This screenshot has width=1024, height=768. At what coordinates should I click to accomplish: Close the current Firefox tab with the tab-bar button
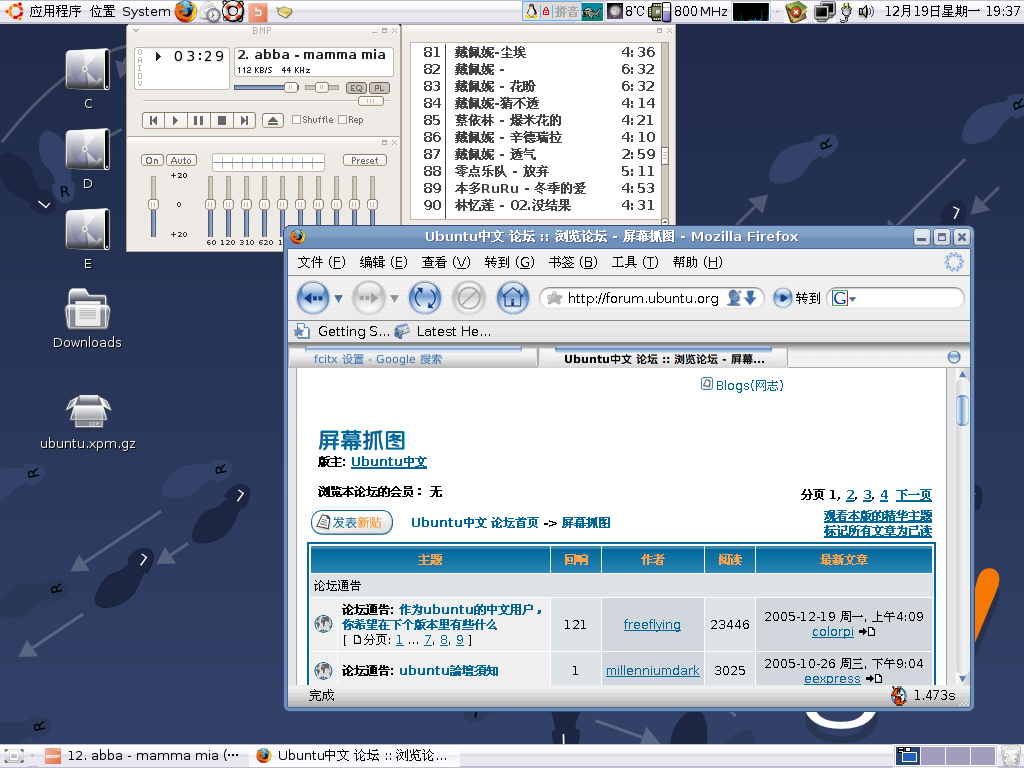tap(953, 357)
